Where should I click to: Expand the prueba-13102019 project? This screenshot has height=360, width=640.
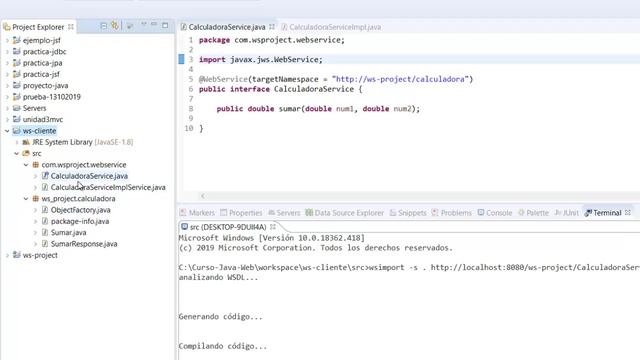point(7,97)
